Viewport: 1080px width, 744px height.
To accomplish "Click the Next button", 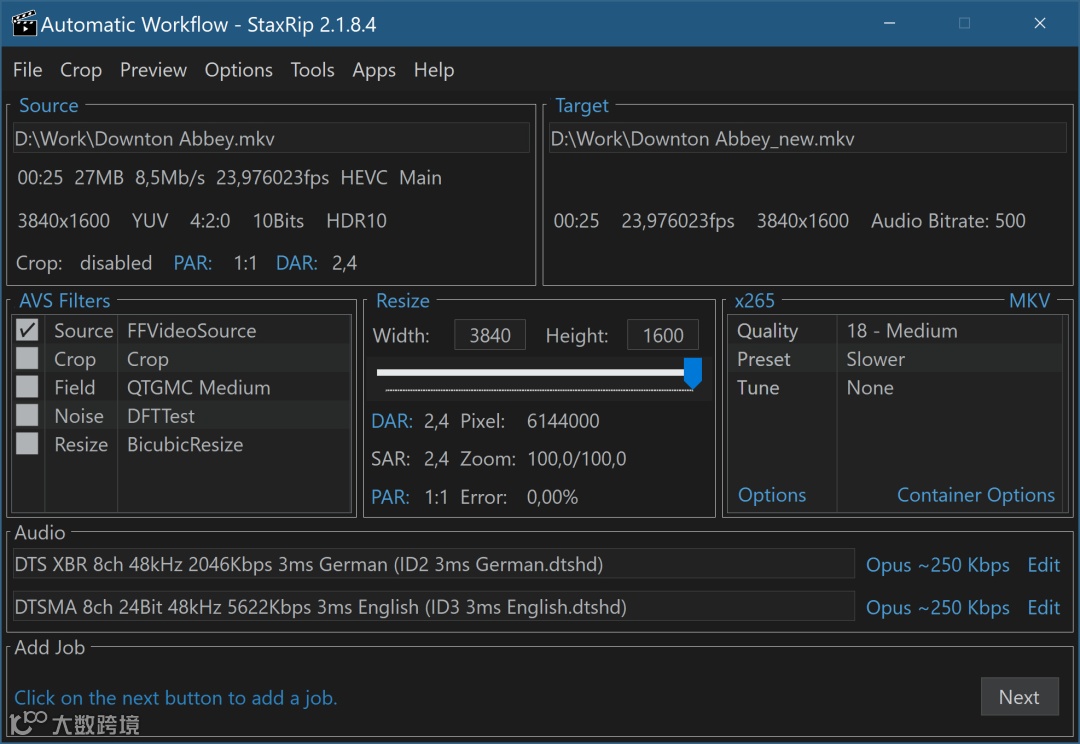I will [x=1019, y=697].
